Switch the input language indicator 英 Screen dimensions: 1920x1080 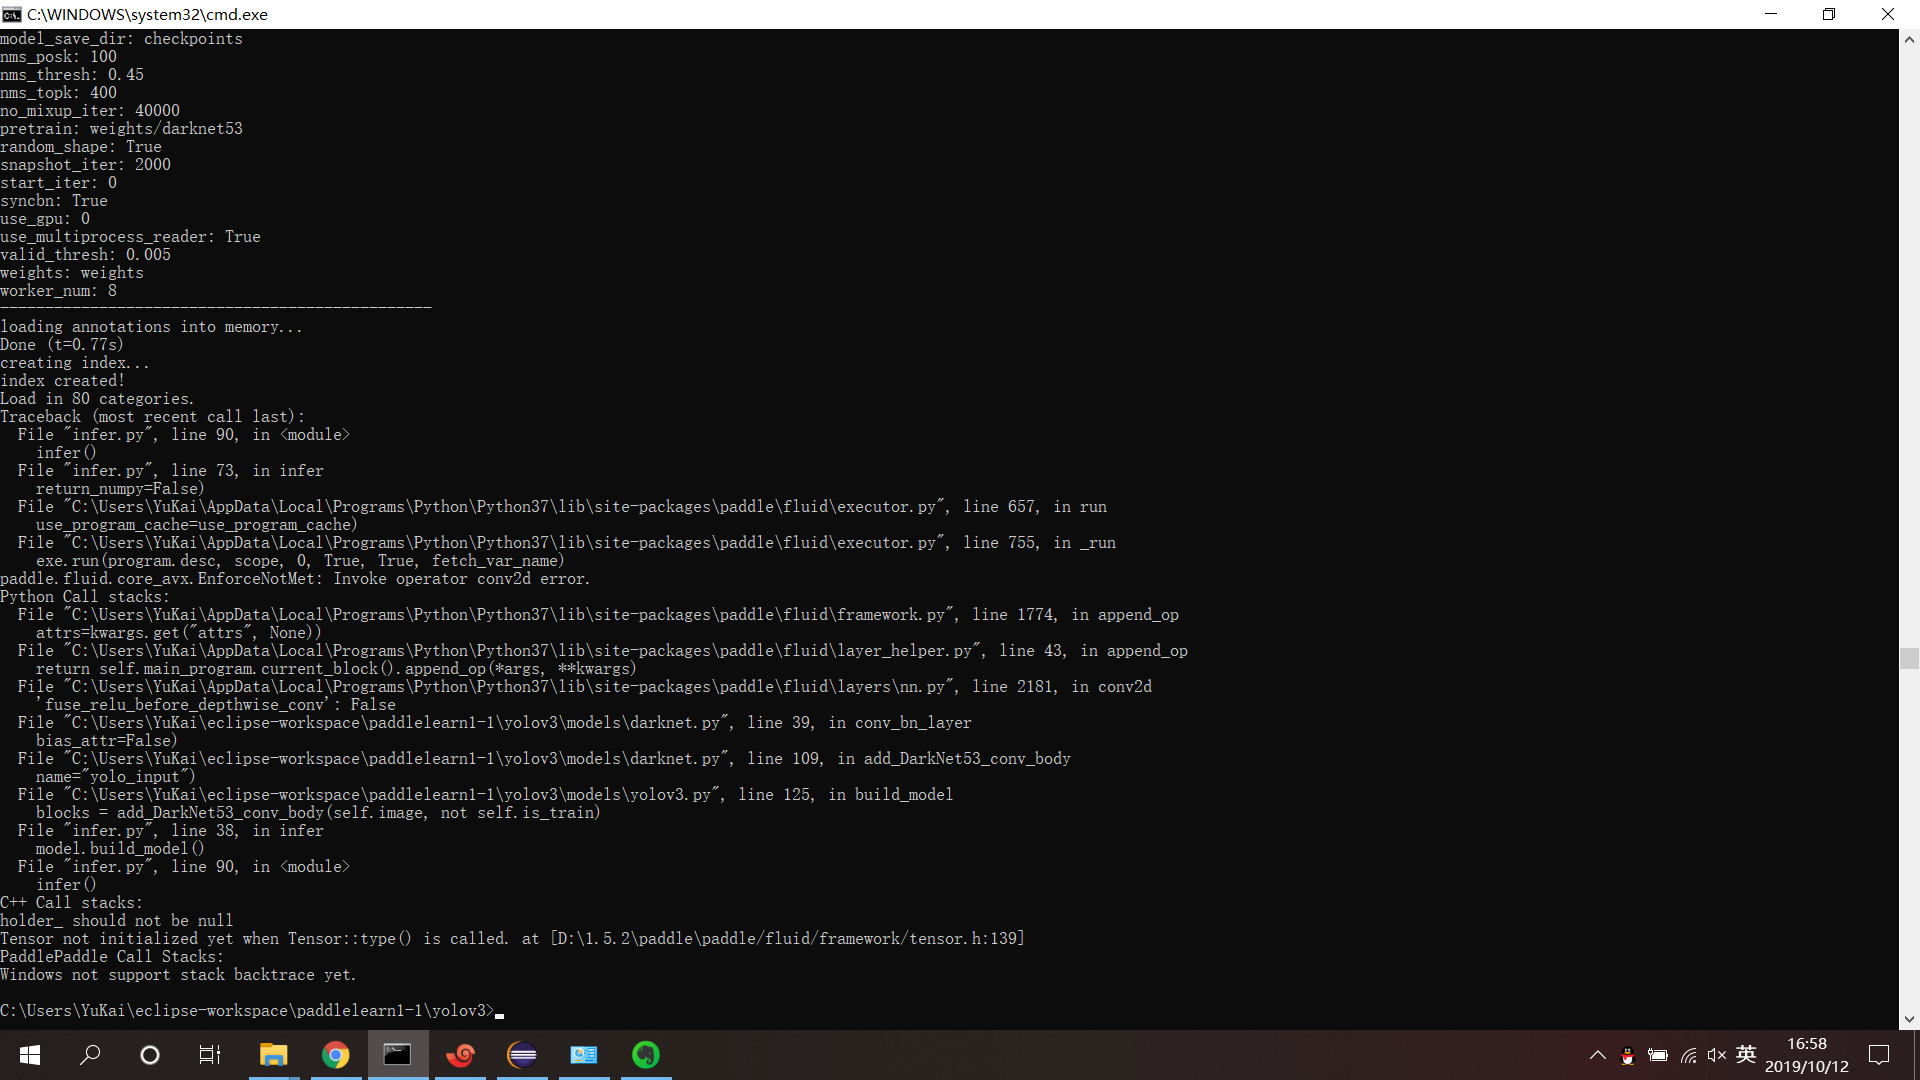[1746, 1055]
